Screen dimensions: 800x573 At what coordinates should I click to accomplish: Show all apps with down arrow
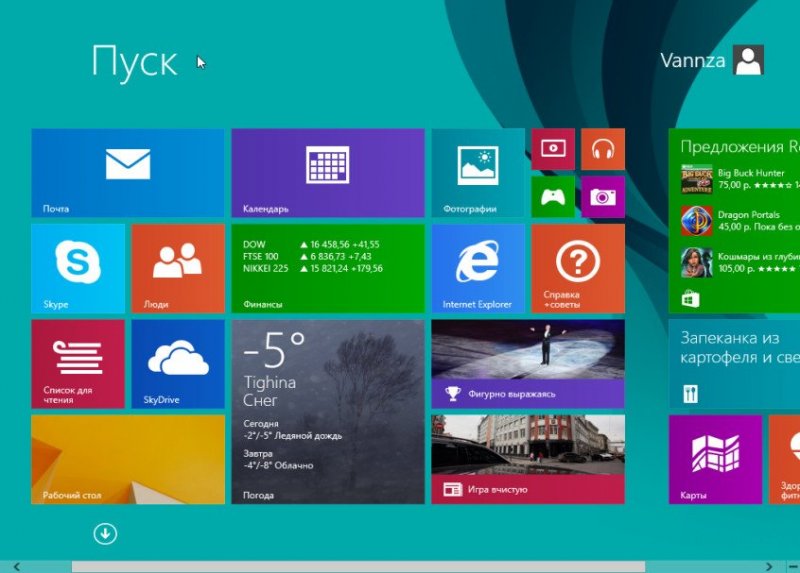click(105, 534)
